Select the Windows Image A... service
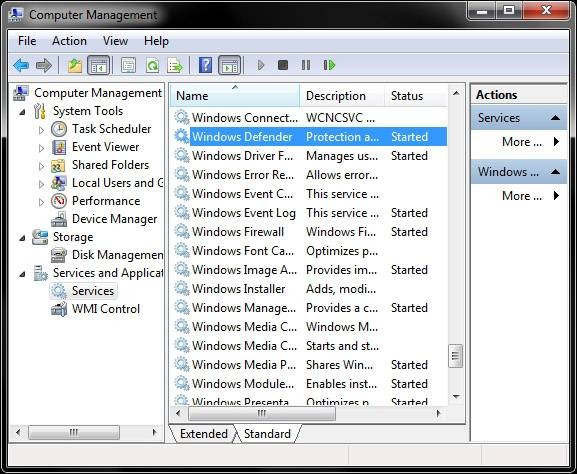The image size is (577, 474). (310, 270)
